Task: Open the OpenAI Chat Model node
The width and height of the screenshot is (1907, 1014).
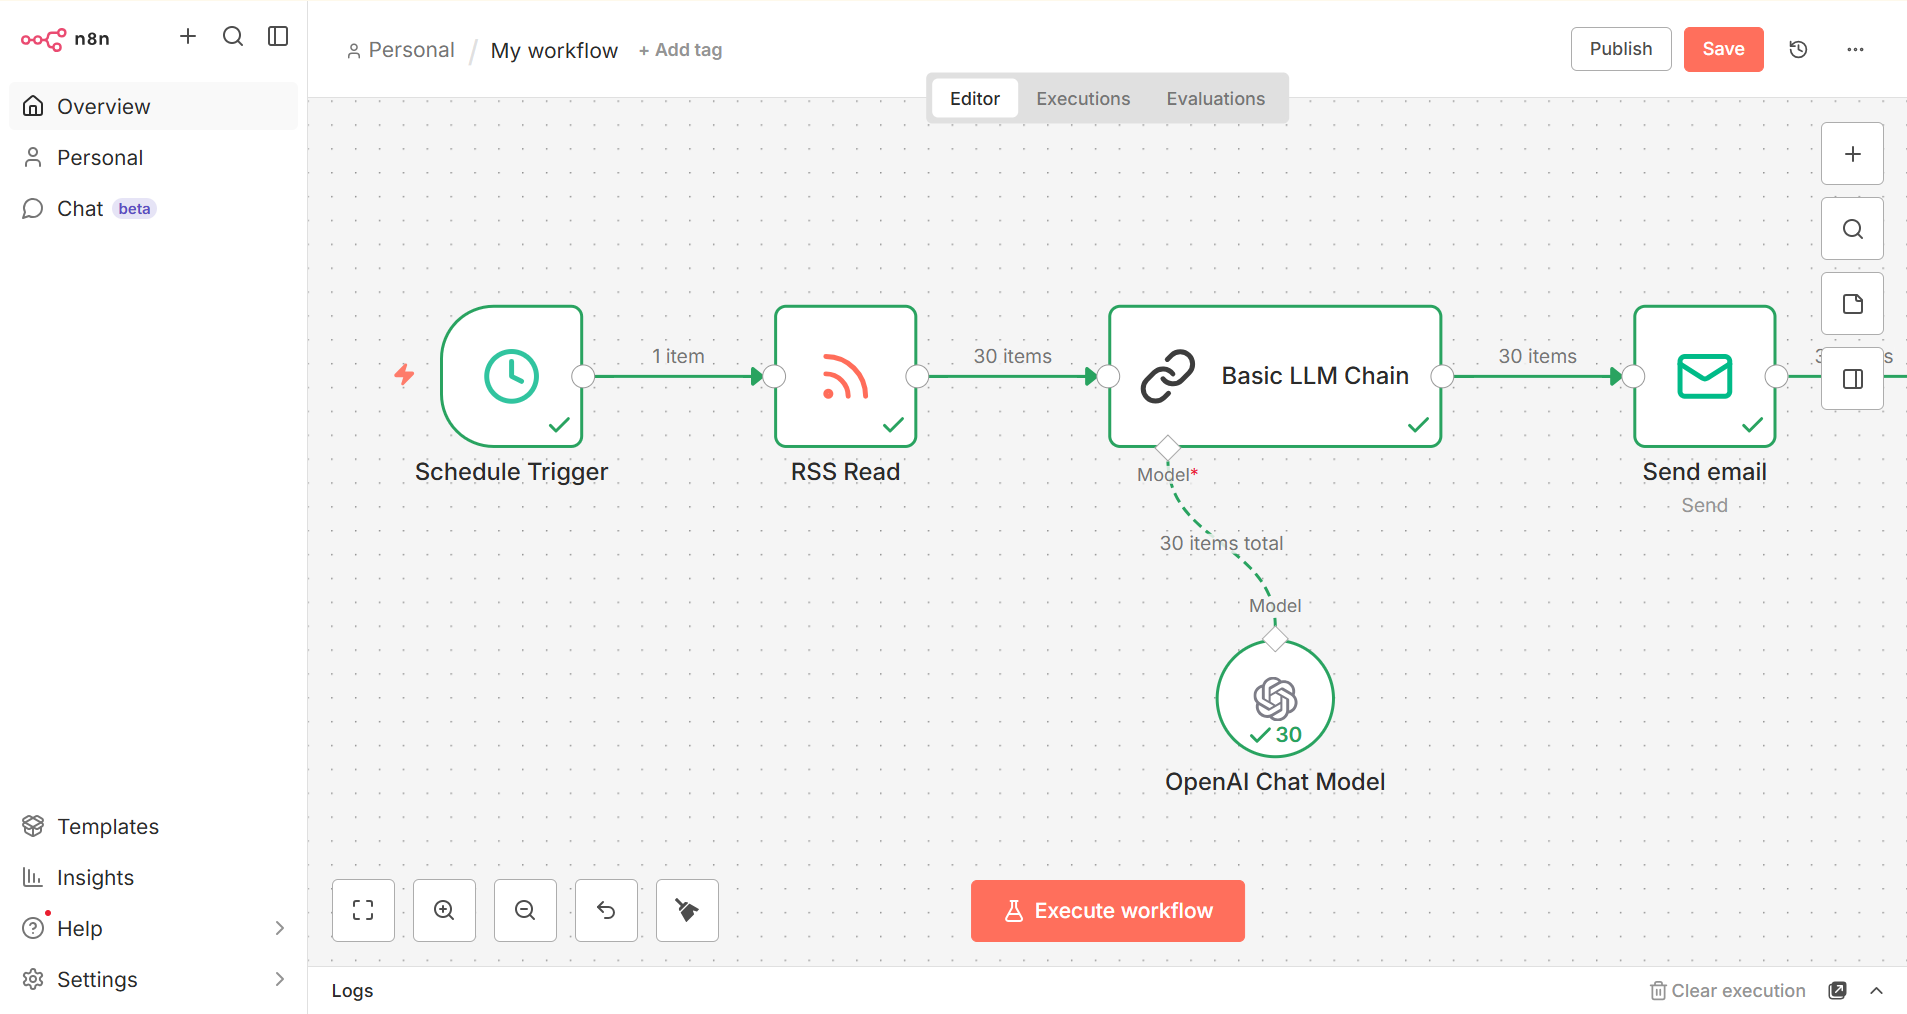Action: [x=1274, y=699]
